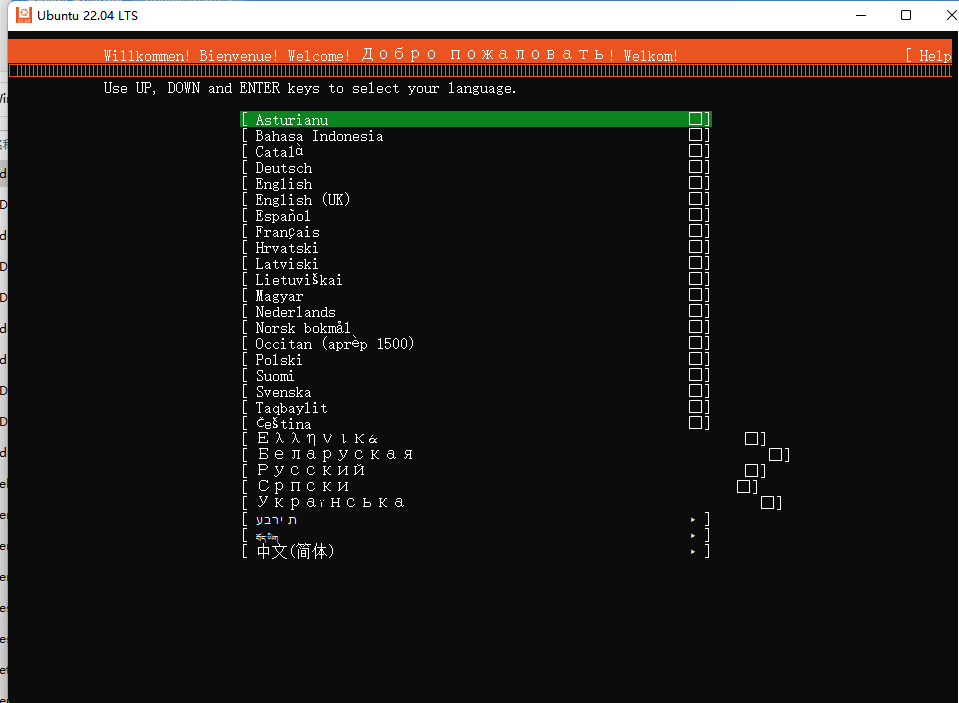The width and height of the screenshot is (959, 703).
Task: Select Suomi in the language list
Action: pos(476,375)
